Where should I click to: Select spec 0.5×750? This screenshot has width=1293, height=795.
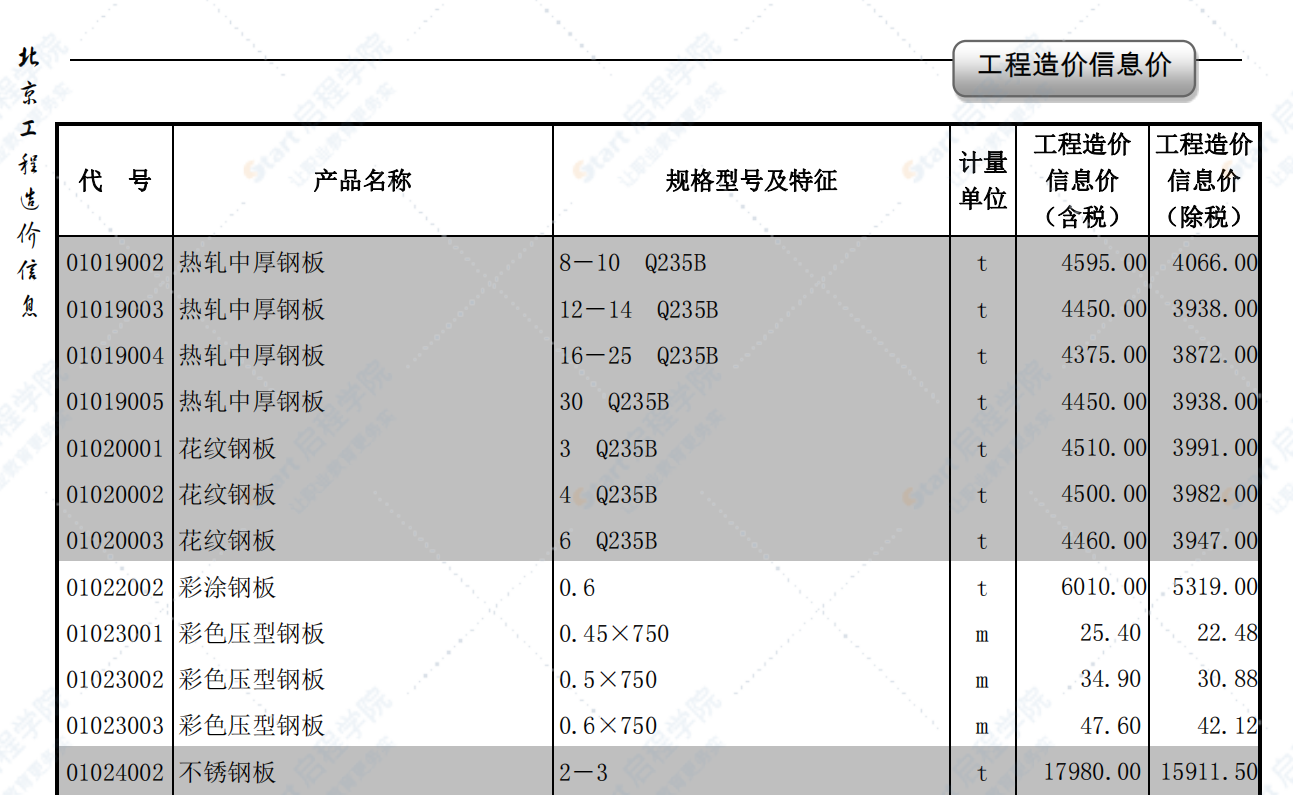pyautogui.click(x=608, y=680)
